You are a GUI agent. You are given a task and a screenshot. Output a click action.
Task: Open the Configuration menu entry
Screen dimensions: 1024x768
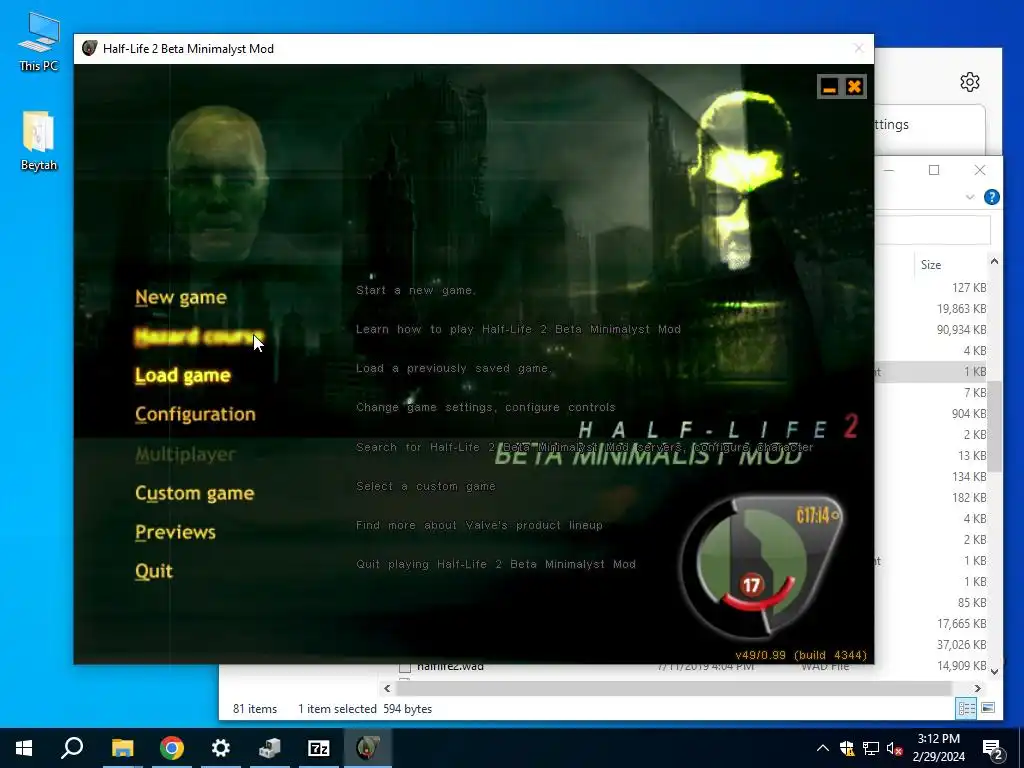[195, 415]
